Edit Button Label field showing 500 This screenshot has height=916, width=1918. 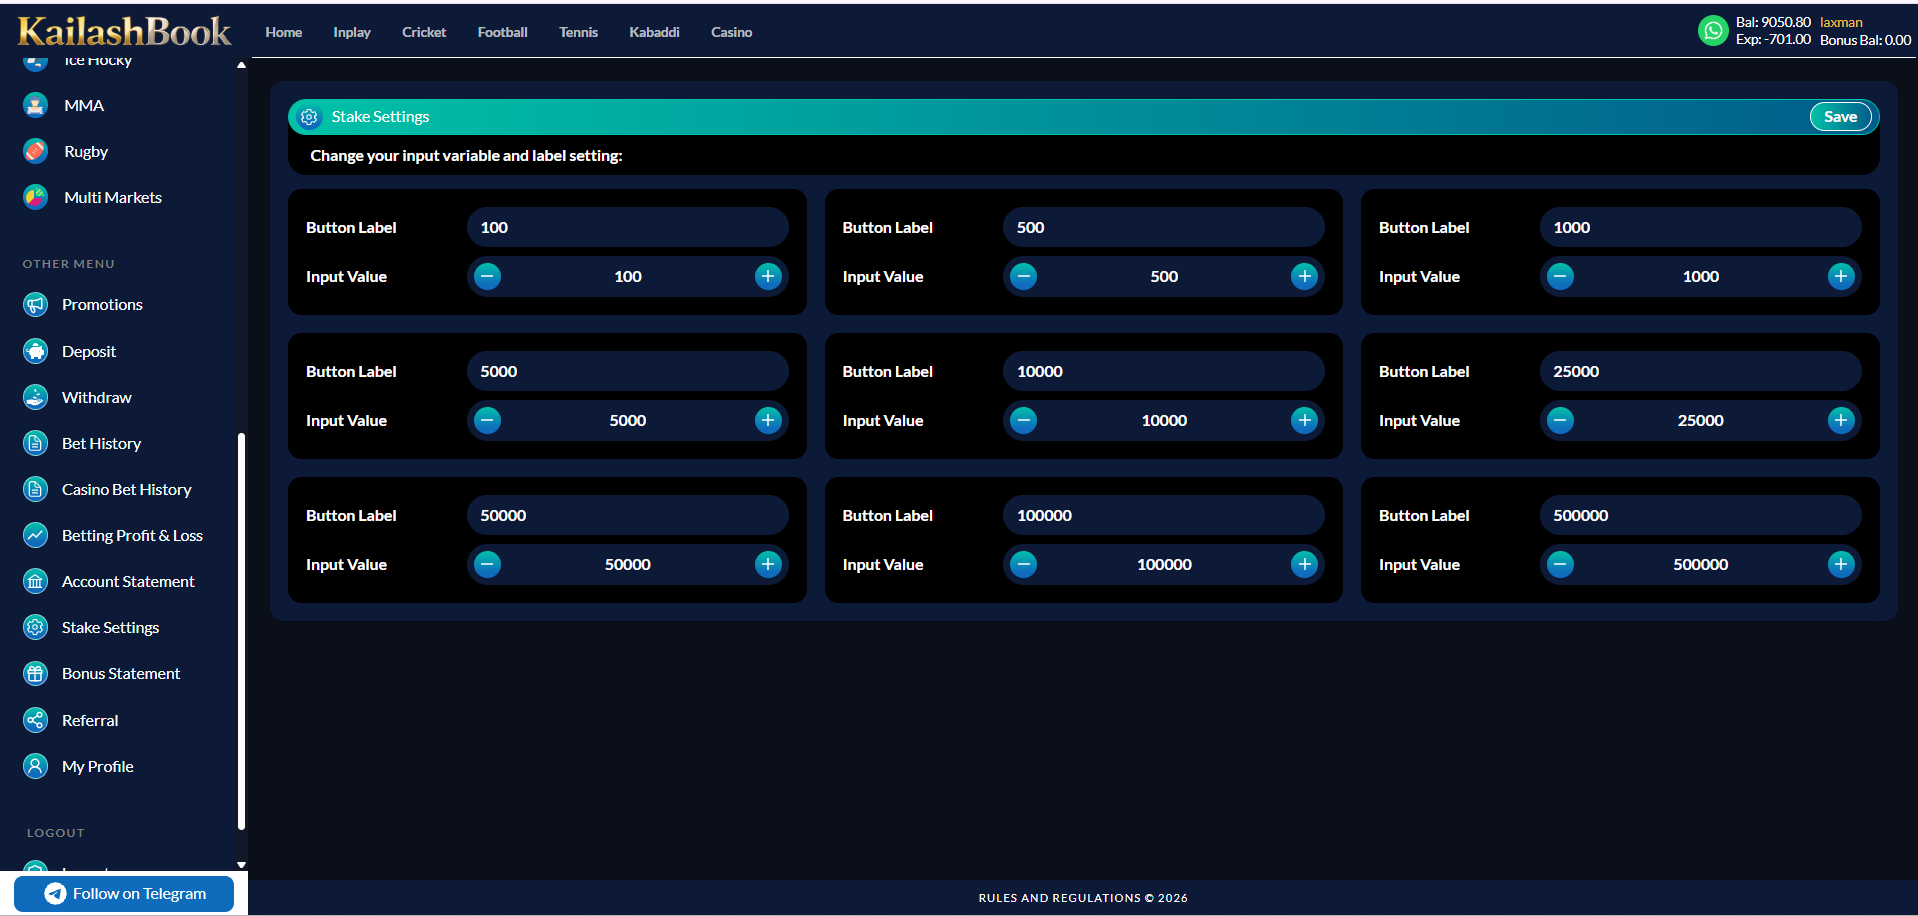coord(1163,227)
